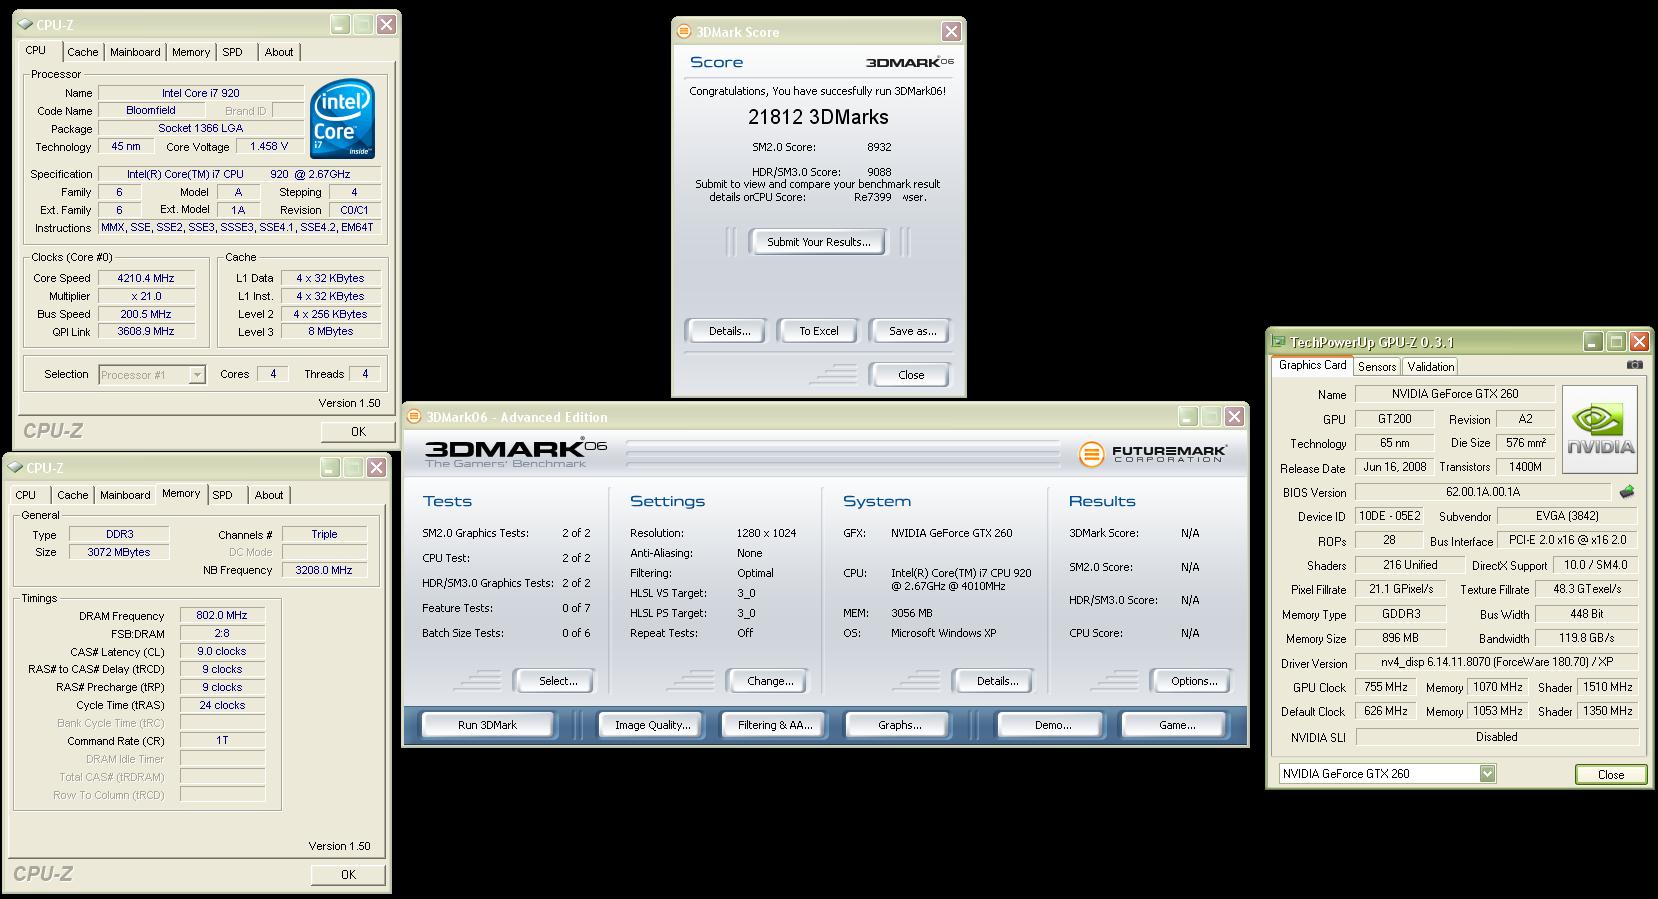This screenshot has width=1658, height=899.
Task: Click Save as button in score window
Action: pyautogui.click(x=912, y=331)
